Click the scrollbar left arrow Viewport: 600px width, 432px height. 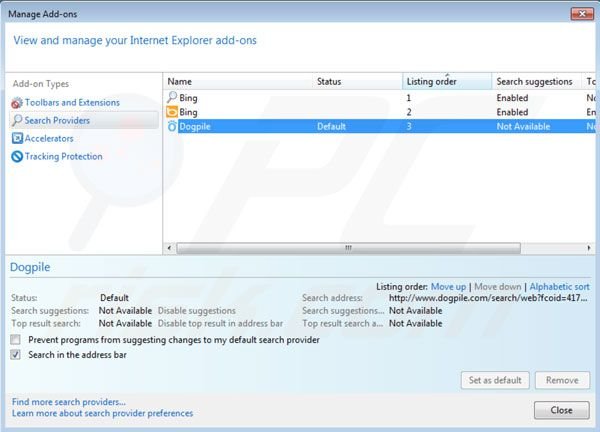(170, 248)
